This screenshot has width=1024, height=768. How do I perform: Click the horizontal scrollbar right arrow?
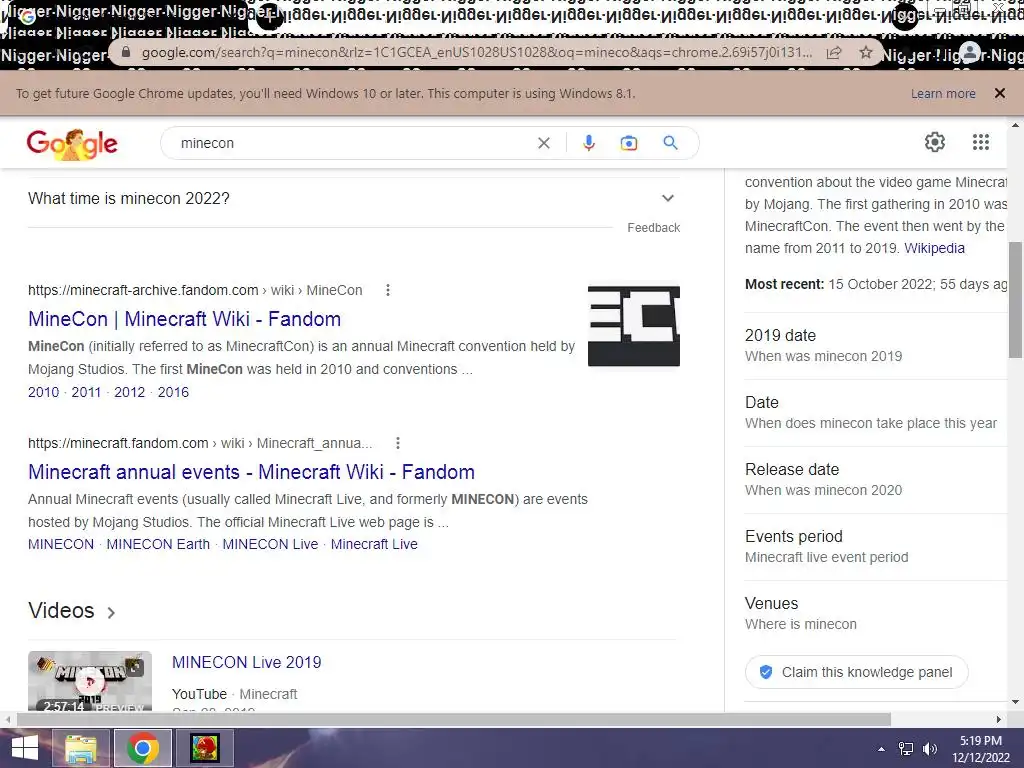pyautogui.click(x=999, y=720)
